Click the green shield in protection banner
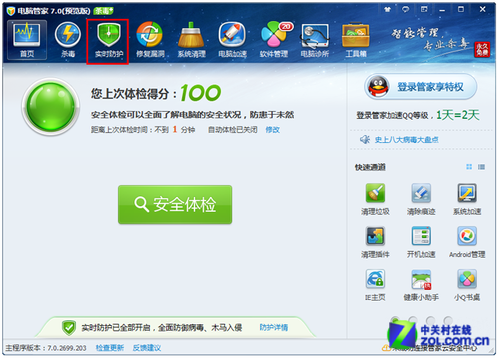500x361 pixels. coord(69,328)
